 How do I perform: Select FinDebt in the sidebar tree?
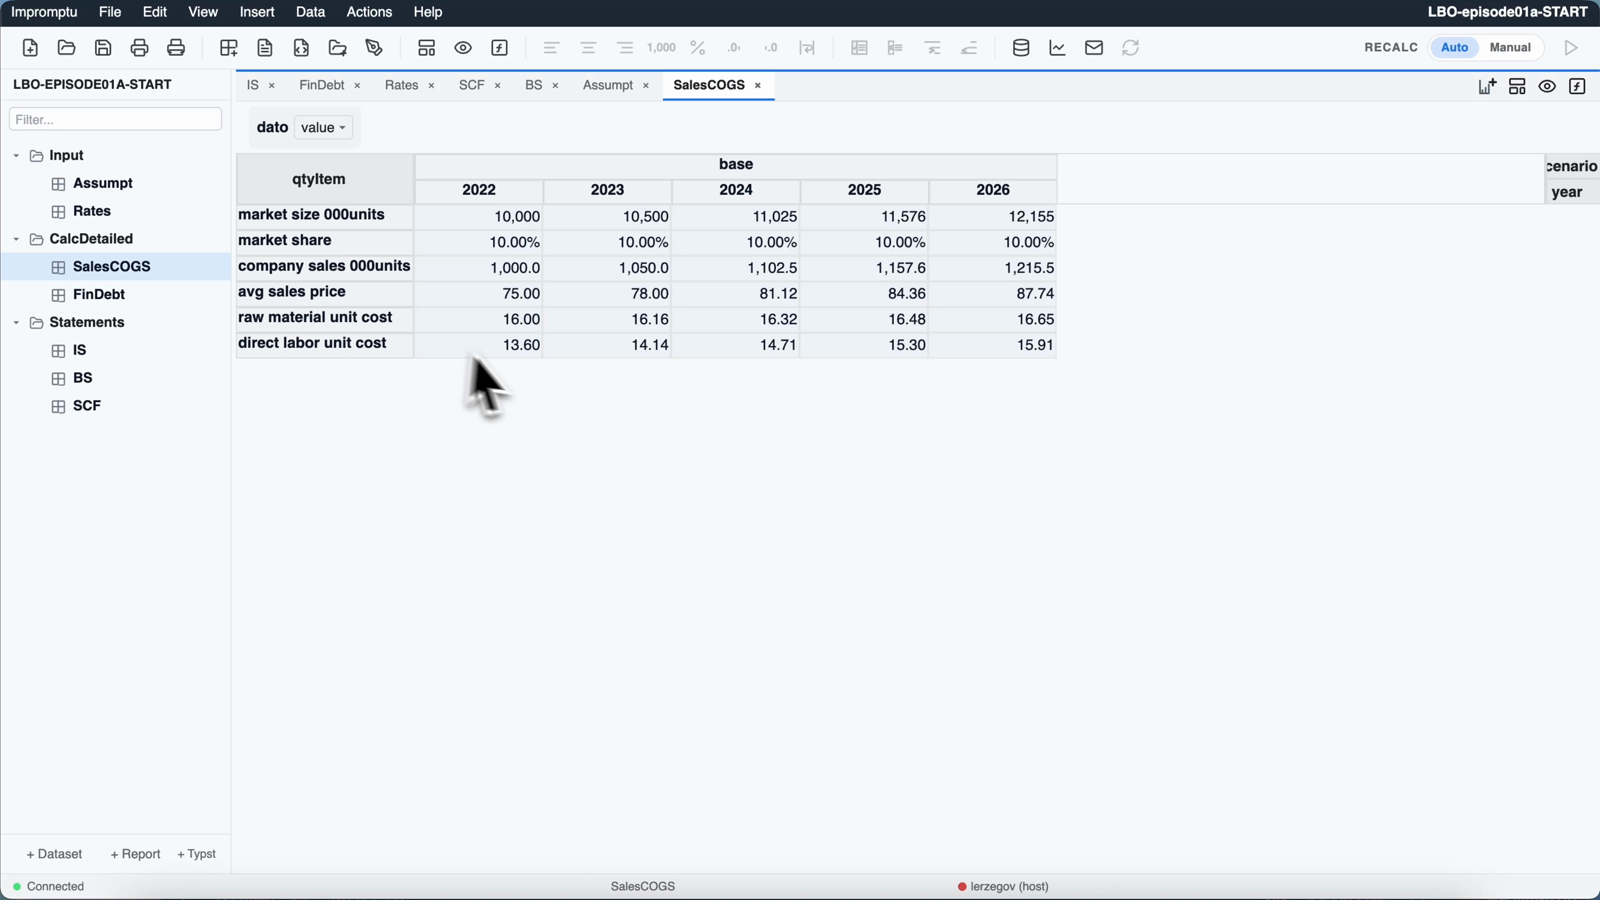point(99,295)
